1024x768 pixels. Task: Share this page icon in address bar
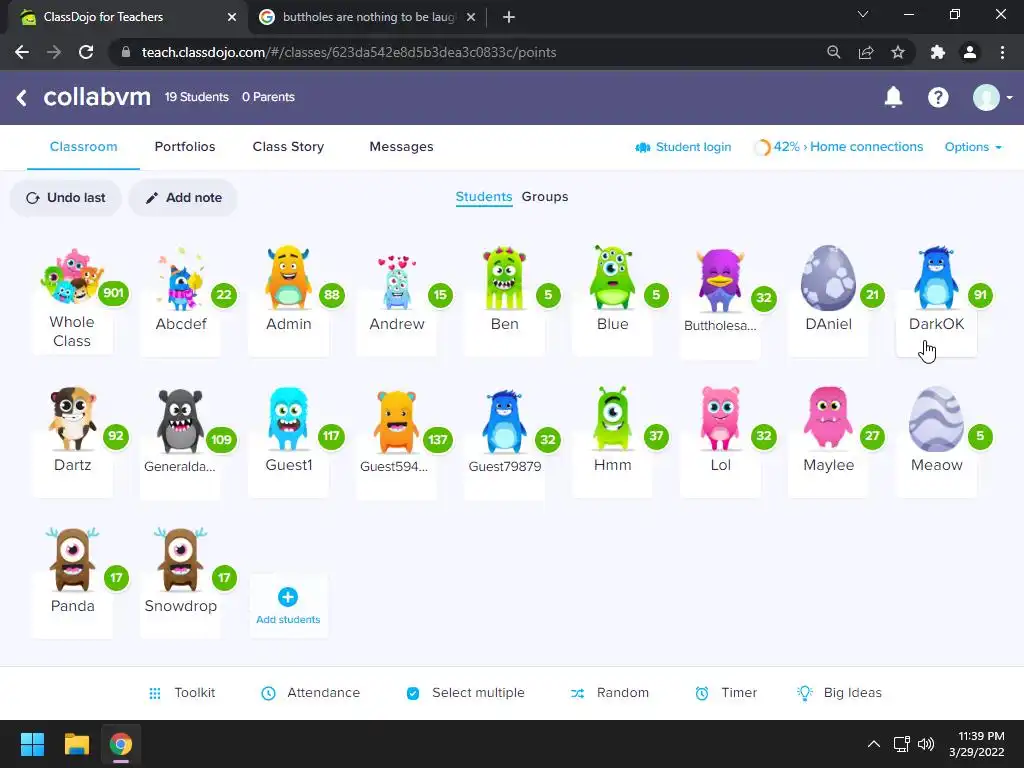click(x=866, y=52)
